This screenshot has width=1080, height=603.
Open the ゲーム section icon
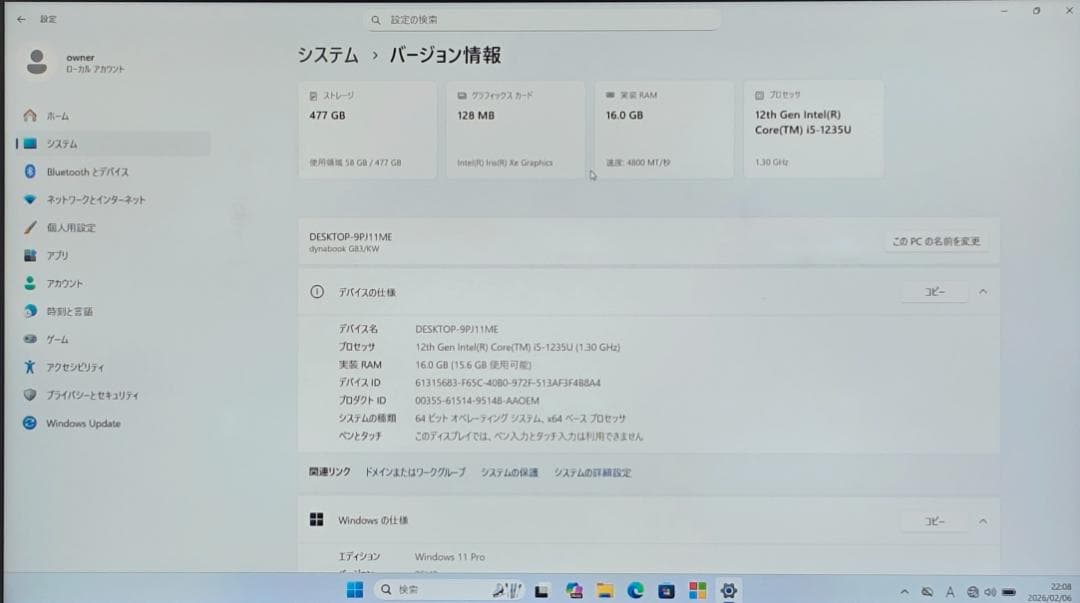click(31, 339)
